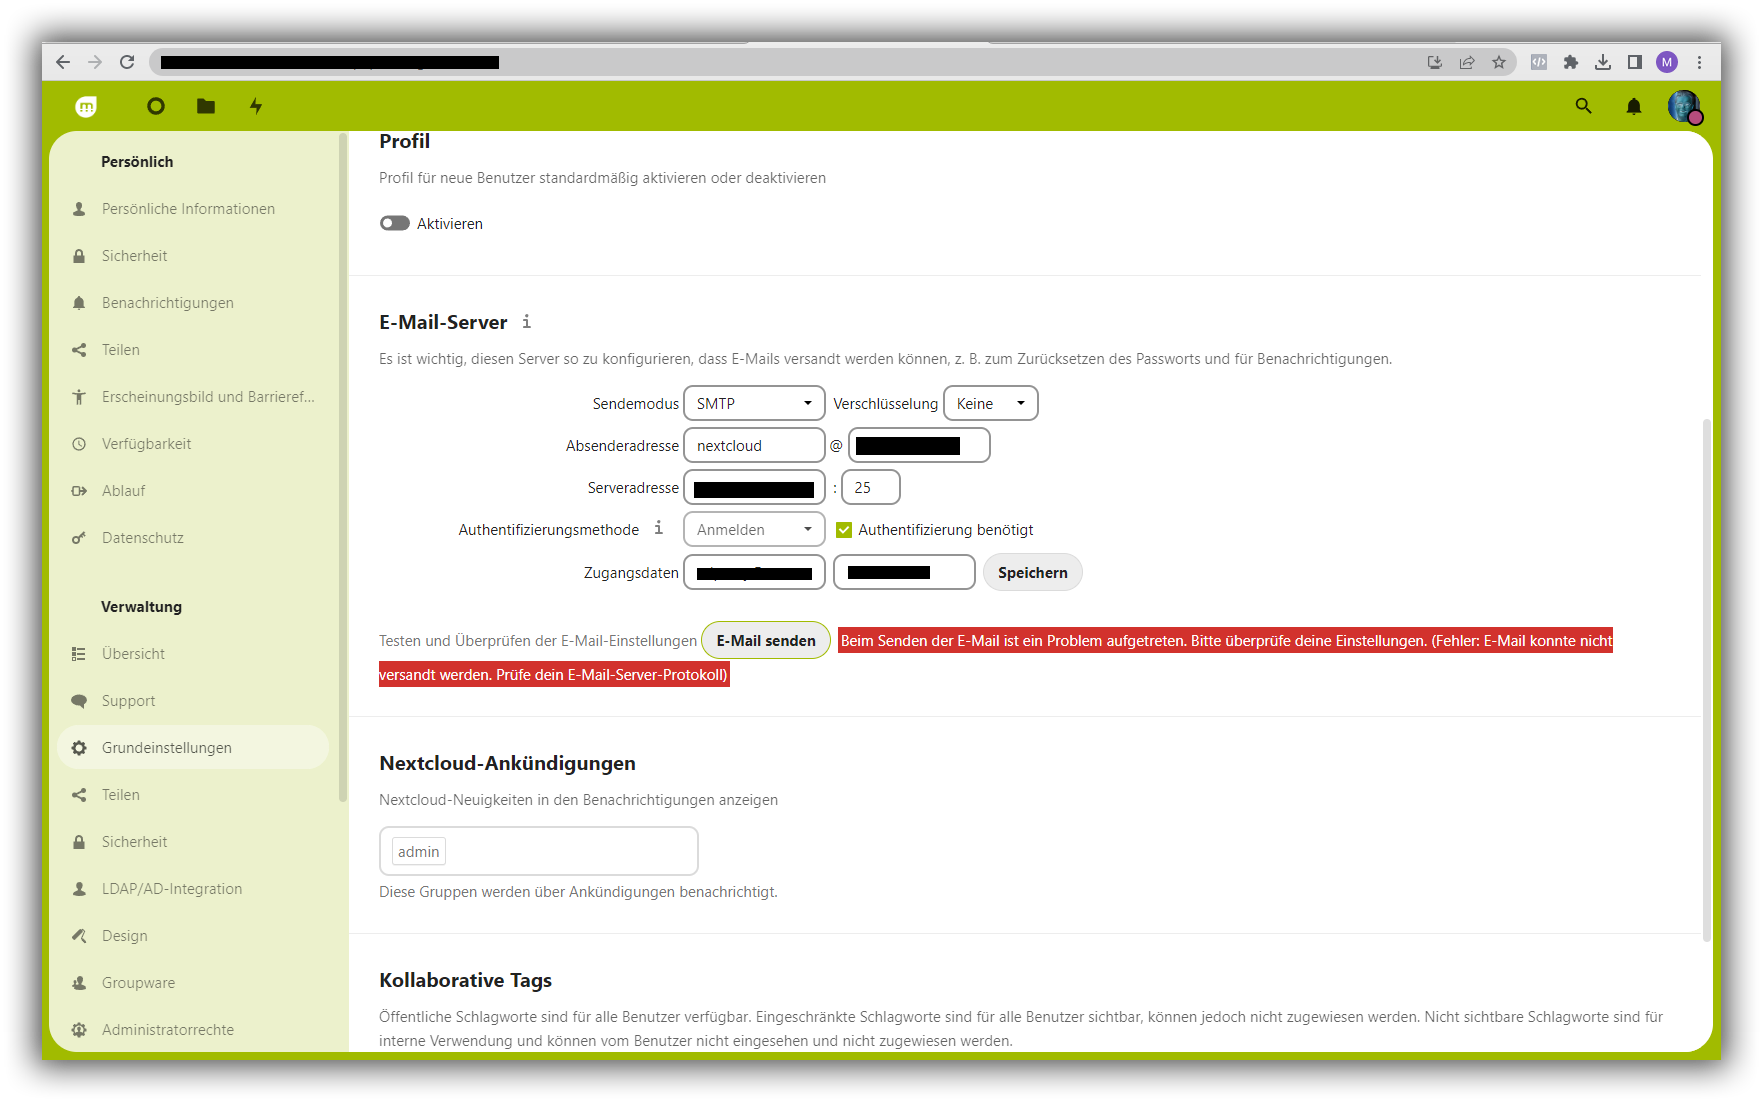Open the Activity app via the lightning icon
Screen dimensions: 1763x1102
[x=256, y=106]
